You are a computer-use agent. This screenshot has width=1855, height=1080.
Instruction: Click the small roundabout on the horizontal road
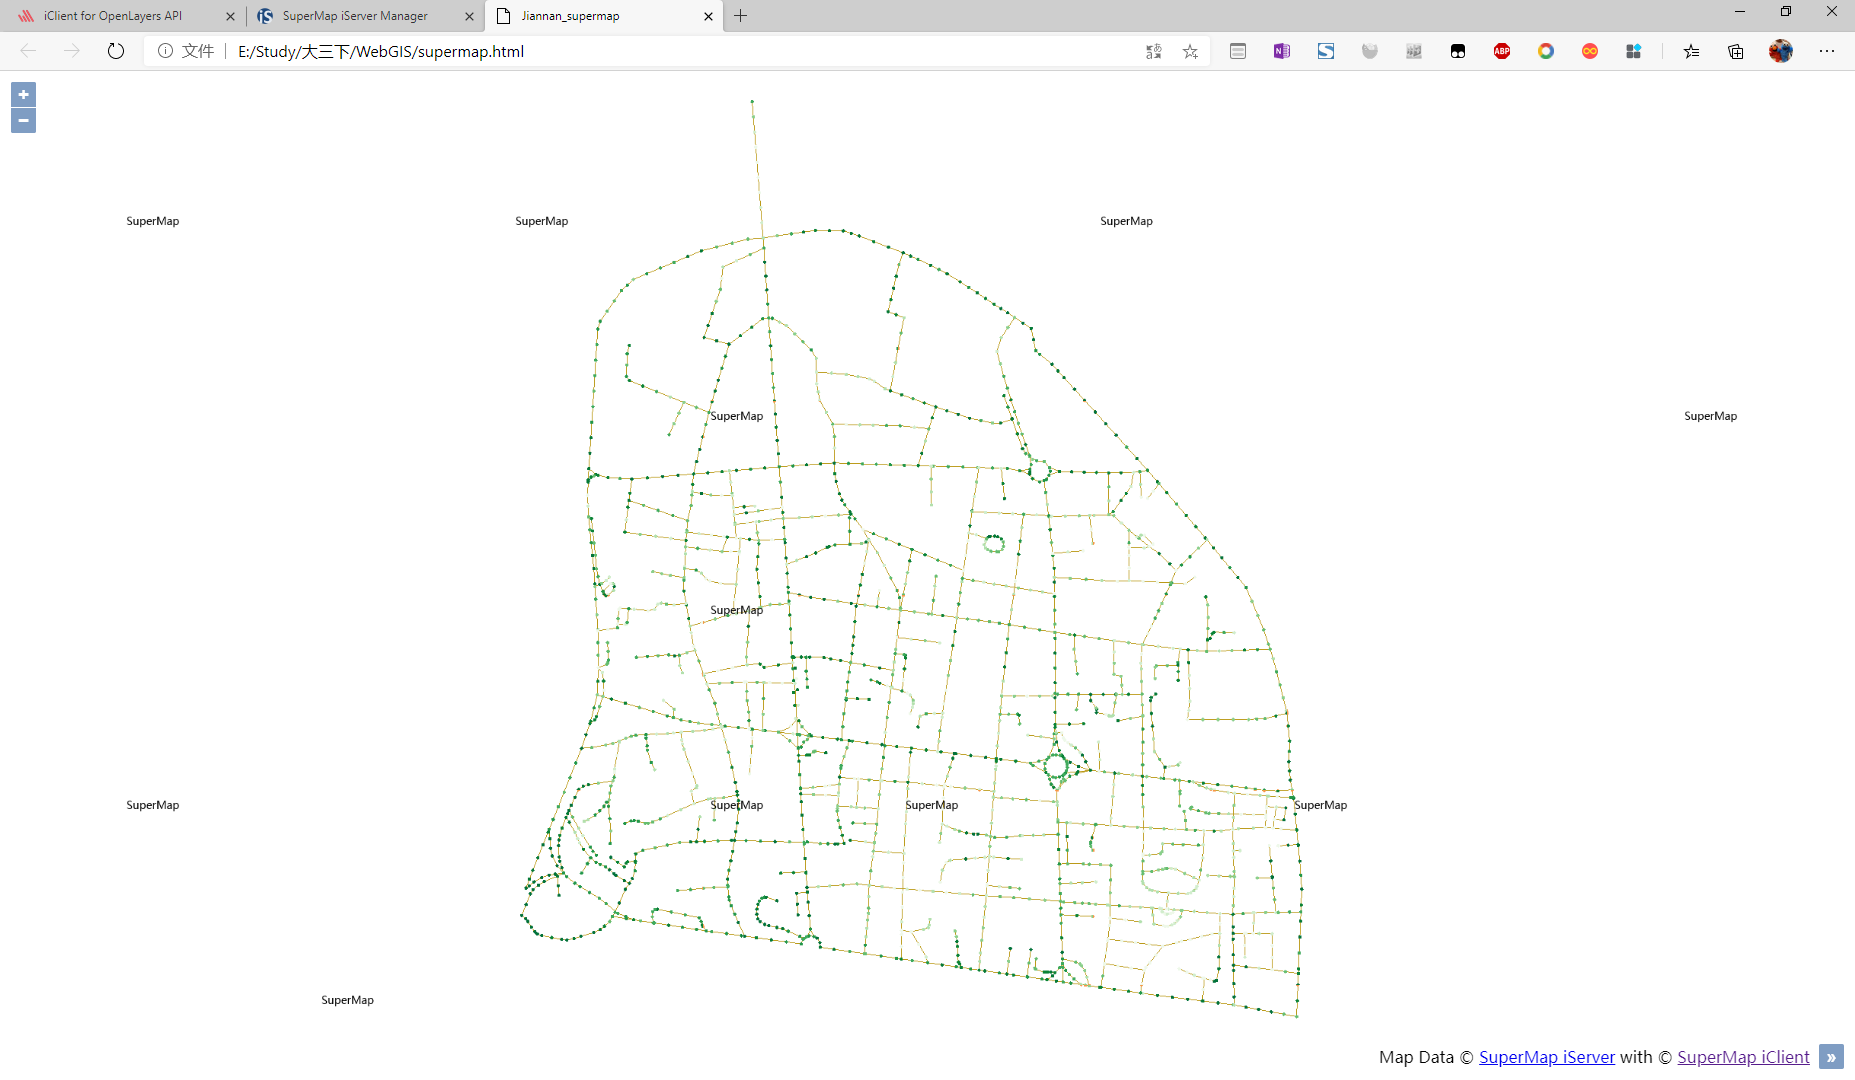click(x=1039, y=470)
